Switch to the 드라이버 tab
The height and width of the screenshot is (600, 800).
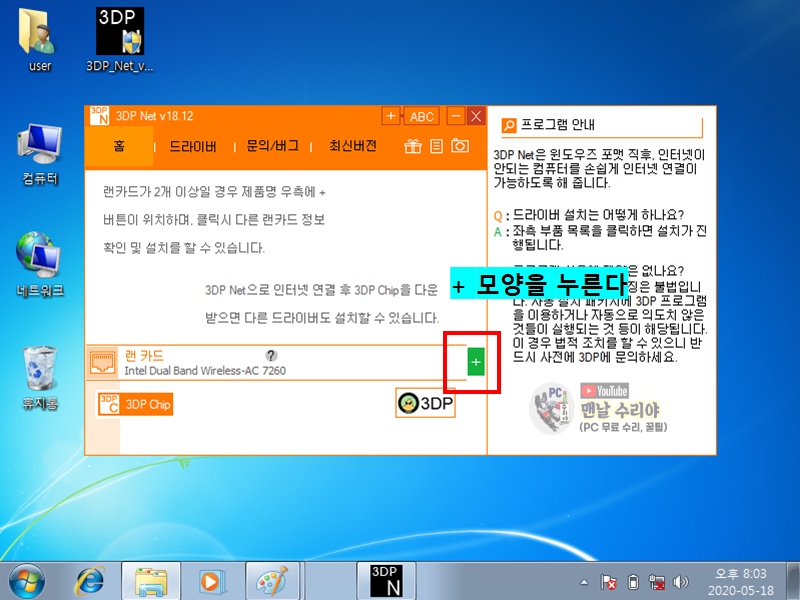pos(193,147)
